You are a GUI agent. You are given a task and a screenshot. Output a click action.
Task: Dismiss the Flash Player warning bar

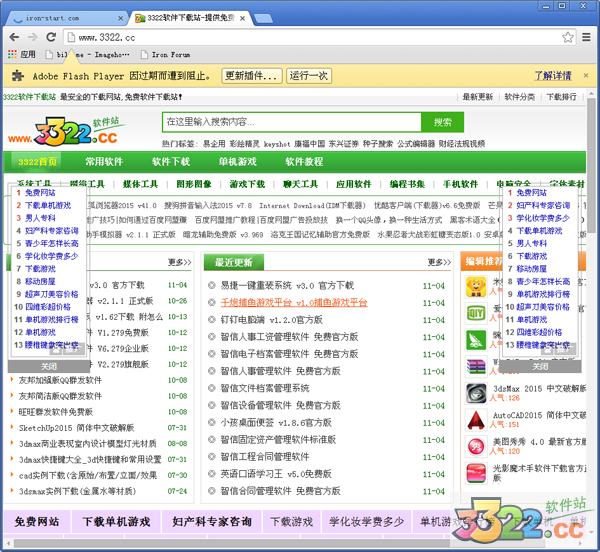(586, 76)
